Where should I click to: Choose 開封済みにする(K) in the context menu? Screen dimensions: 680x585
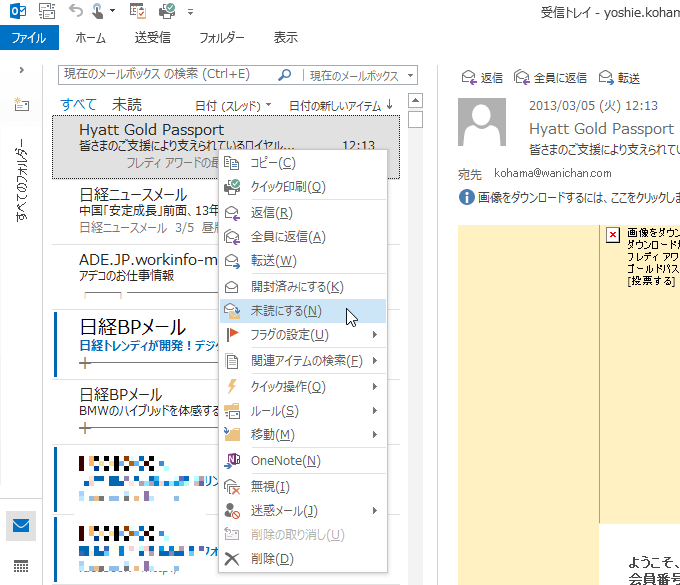coord(303,287)
